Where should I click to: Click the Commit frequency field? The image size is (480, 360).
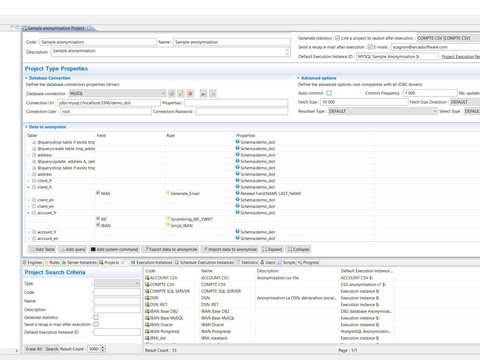click(x=430, y=93)
